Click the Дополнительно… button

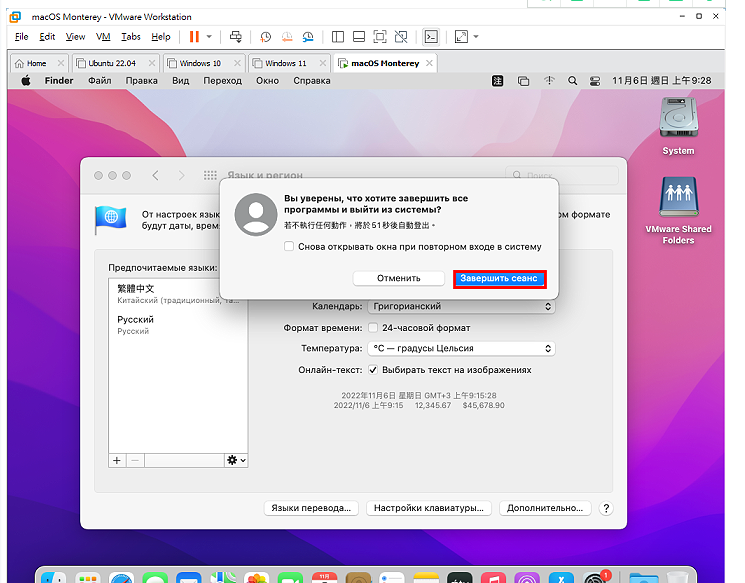pyautogui.click(x=545, y=508)
